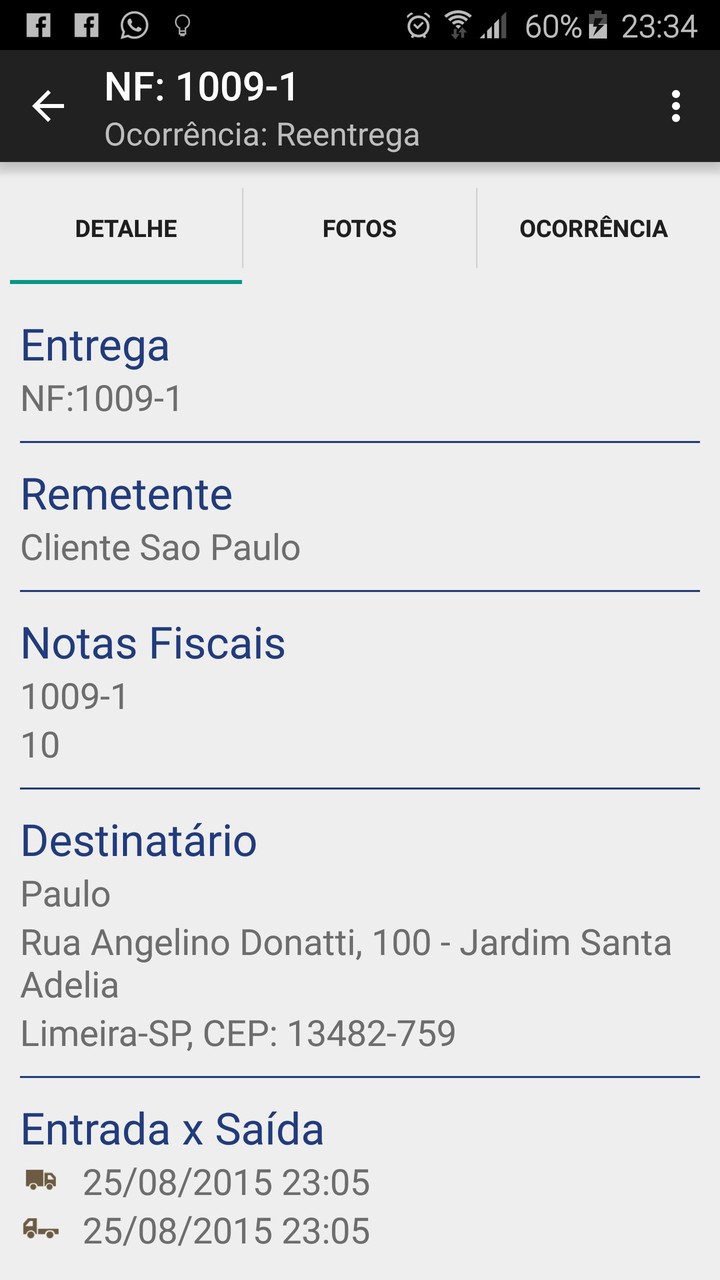Tap the recipient name Paulo

[x=66, y=894]
